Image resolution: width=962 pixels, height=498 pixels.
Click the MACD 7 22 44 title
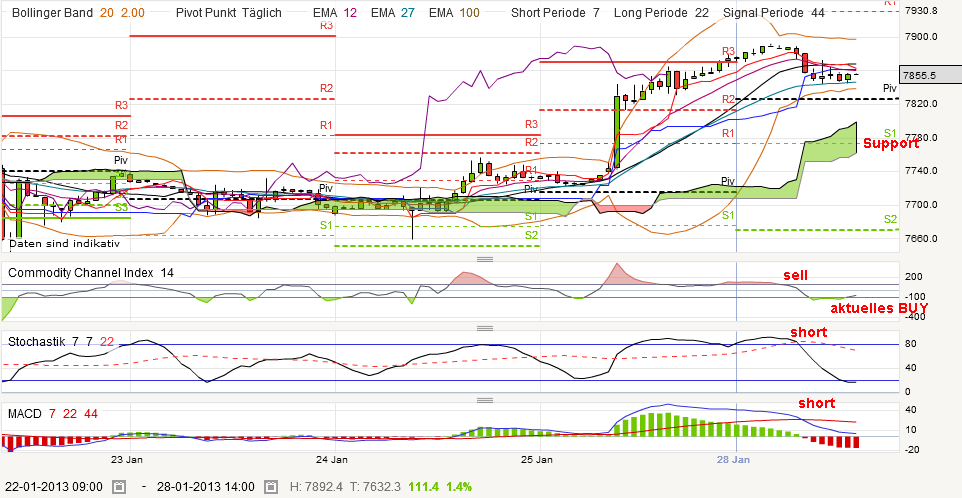53,414
